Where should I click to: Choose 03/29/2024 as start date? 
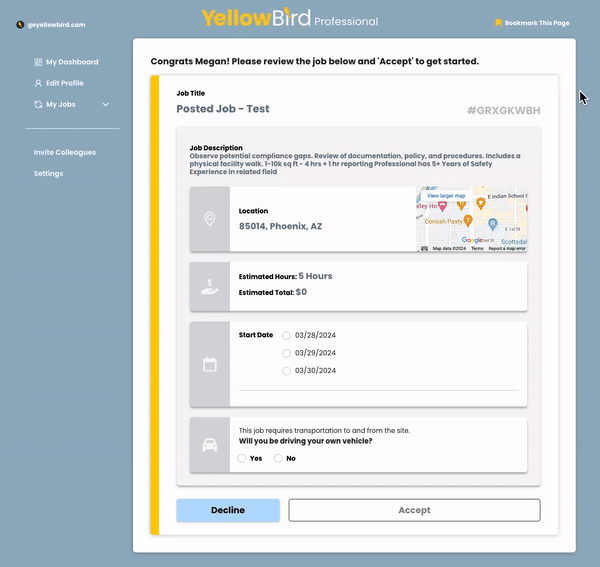coord(287,353)
